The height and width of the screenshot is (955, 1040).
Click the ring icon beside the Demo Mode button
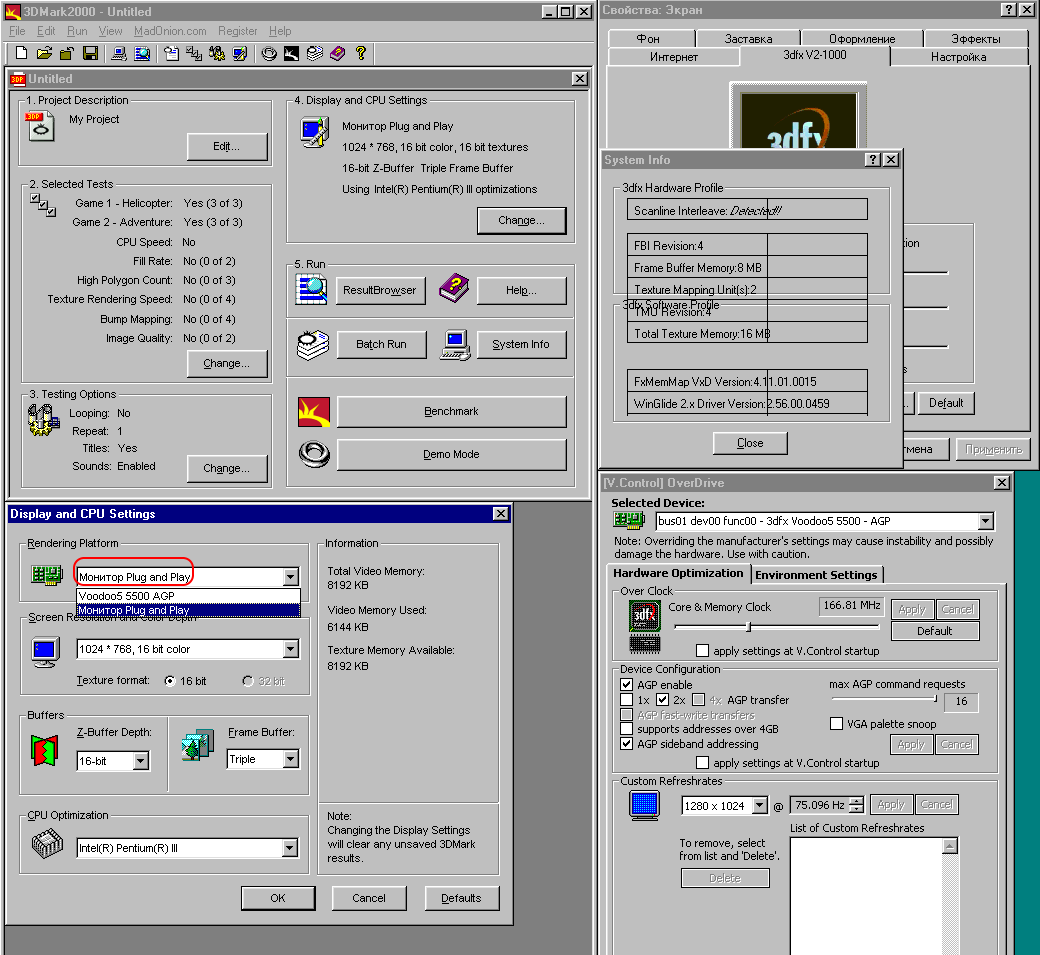314,454
